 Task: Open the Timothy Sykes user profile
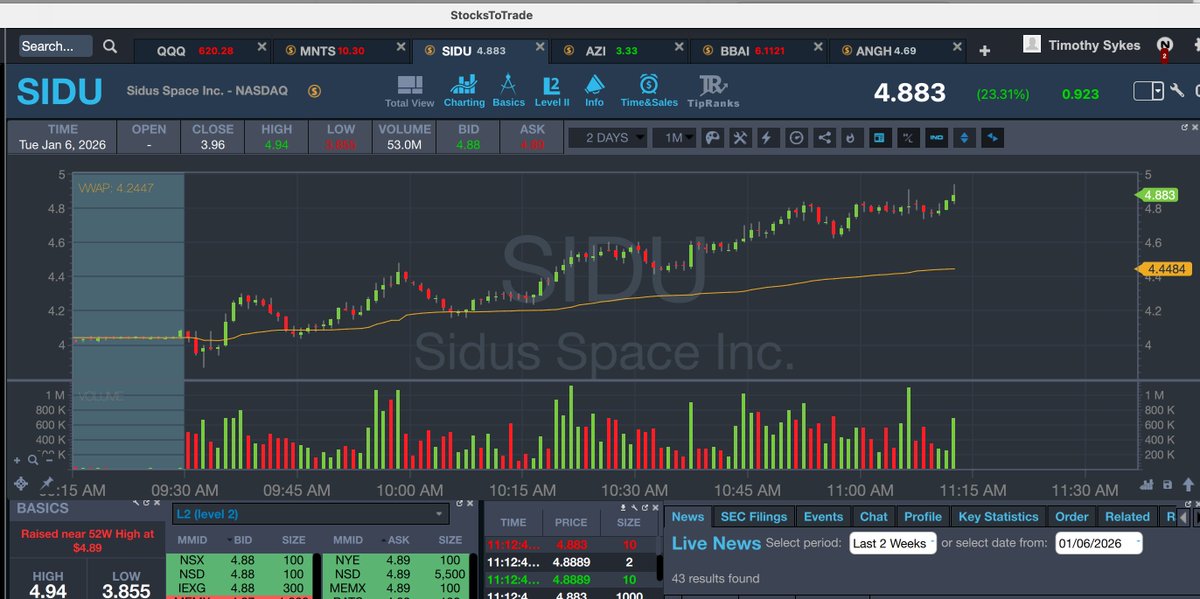(1082, 45)
